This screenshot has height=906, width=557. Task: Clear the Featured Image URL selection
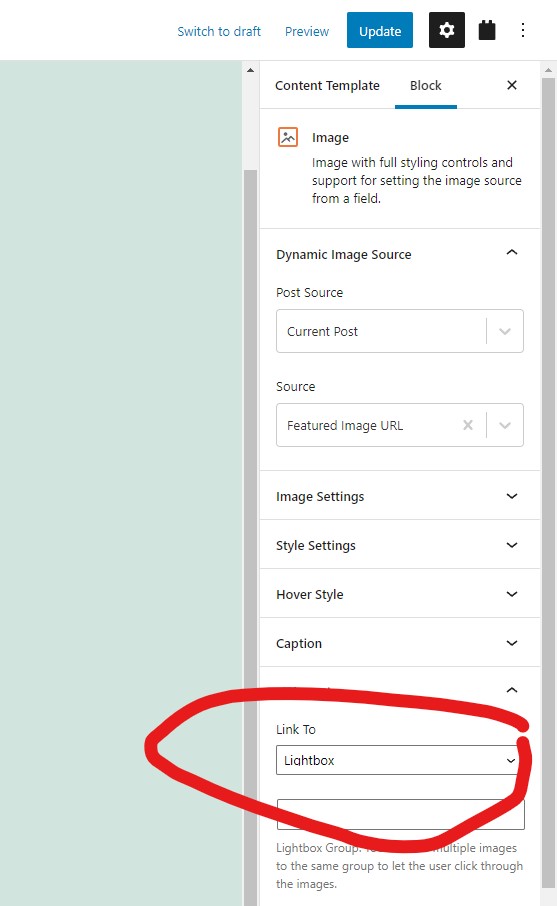click(x=468, y=425)
